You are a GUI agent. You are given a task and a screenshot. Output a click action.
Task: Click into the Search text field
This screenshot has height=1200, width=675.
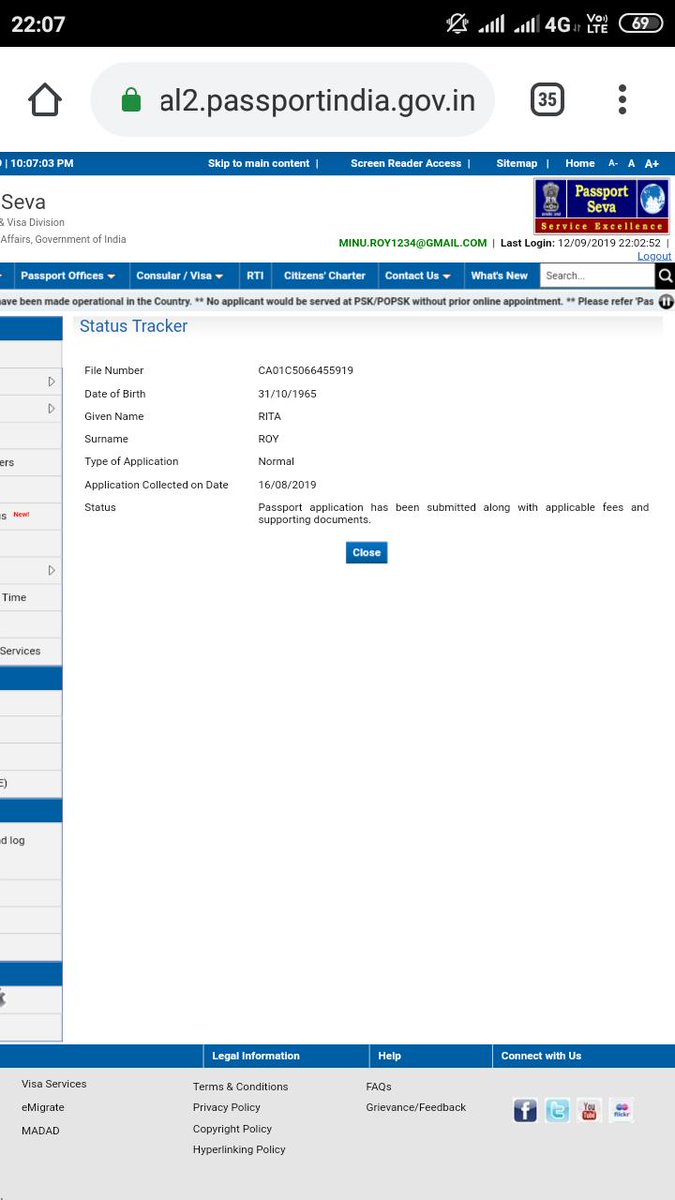pyautogui.click(x=597, y=275)
